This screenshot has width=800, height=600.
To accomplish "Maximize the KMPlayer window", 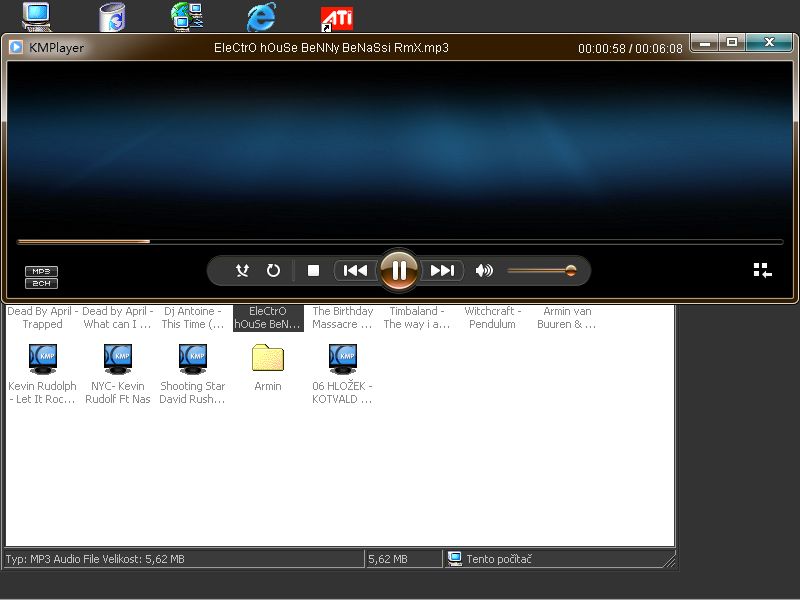I will point(732,43).
